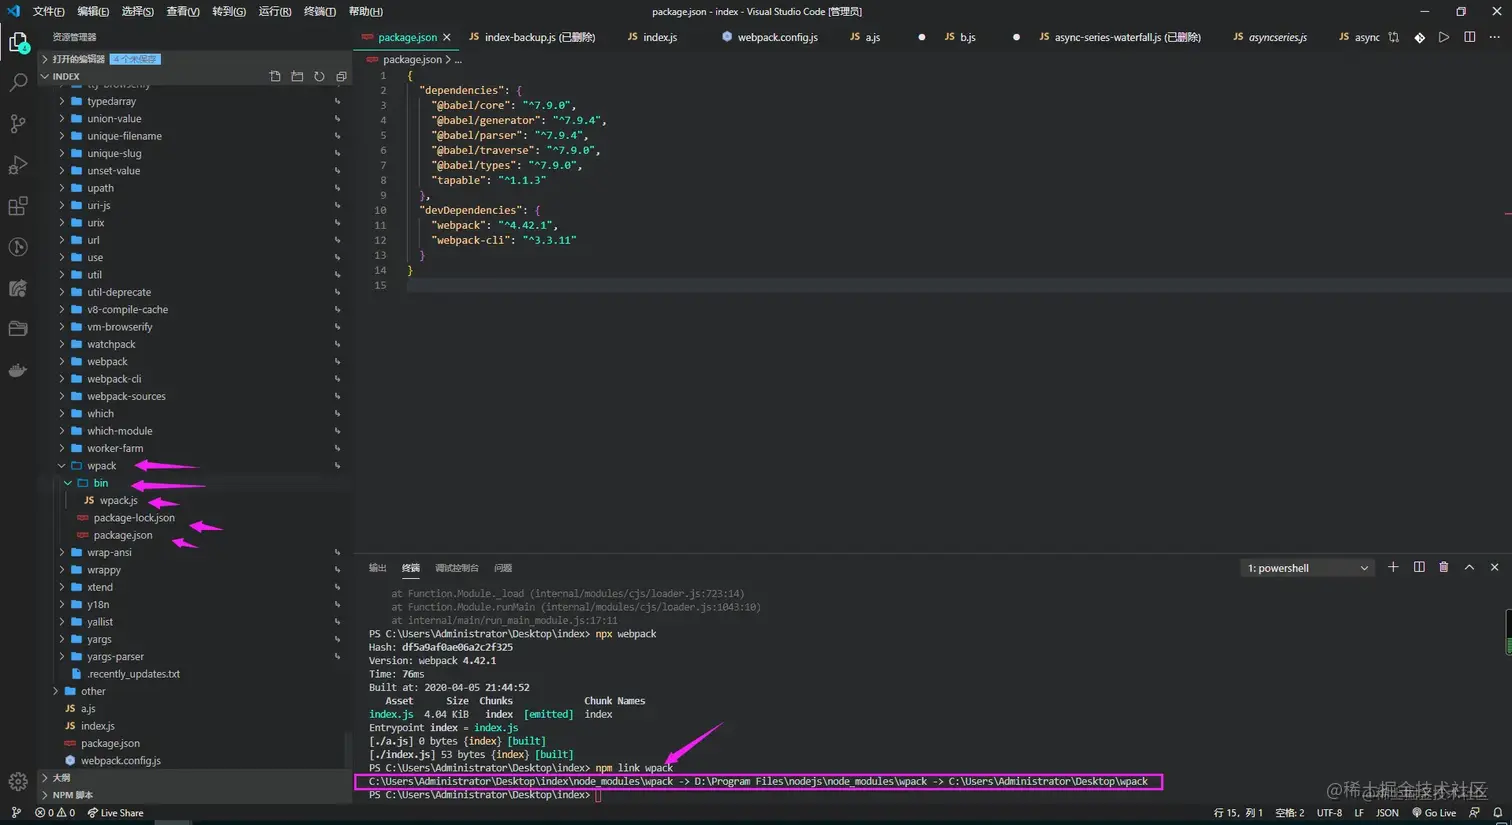Viewport: 1512px width, 825px height.
Task: Open Manage gear settings icon
Action: coord(18,782)
